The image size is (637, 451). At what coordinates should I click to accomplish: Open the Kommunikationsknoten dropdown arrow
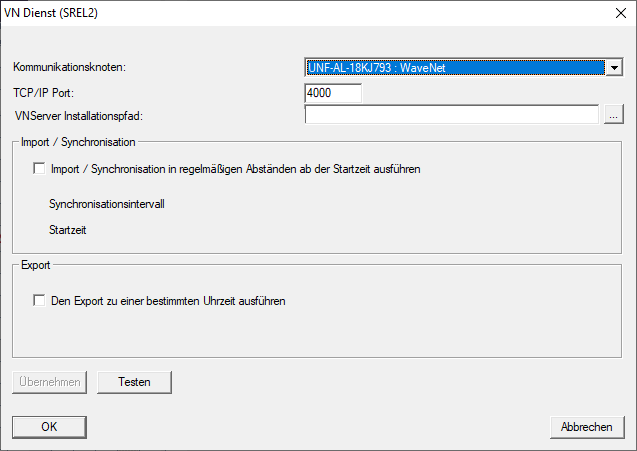click(614, 68)
